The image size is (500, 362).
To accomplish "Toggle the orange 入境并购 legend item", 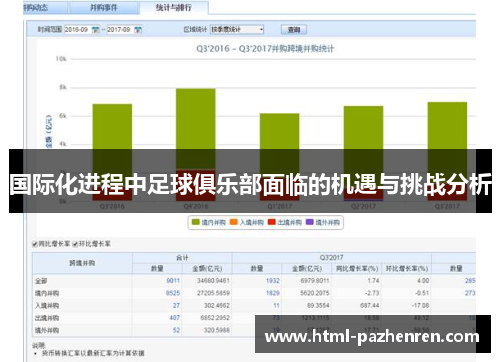I will point(247,222).
